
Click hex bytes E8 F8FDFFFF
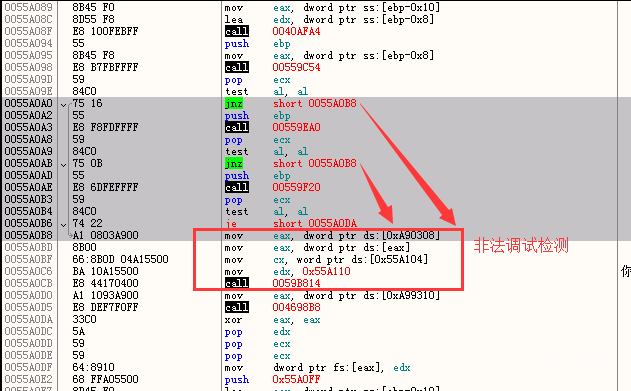coord(105,127)
